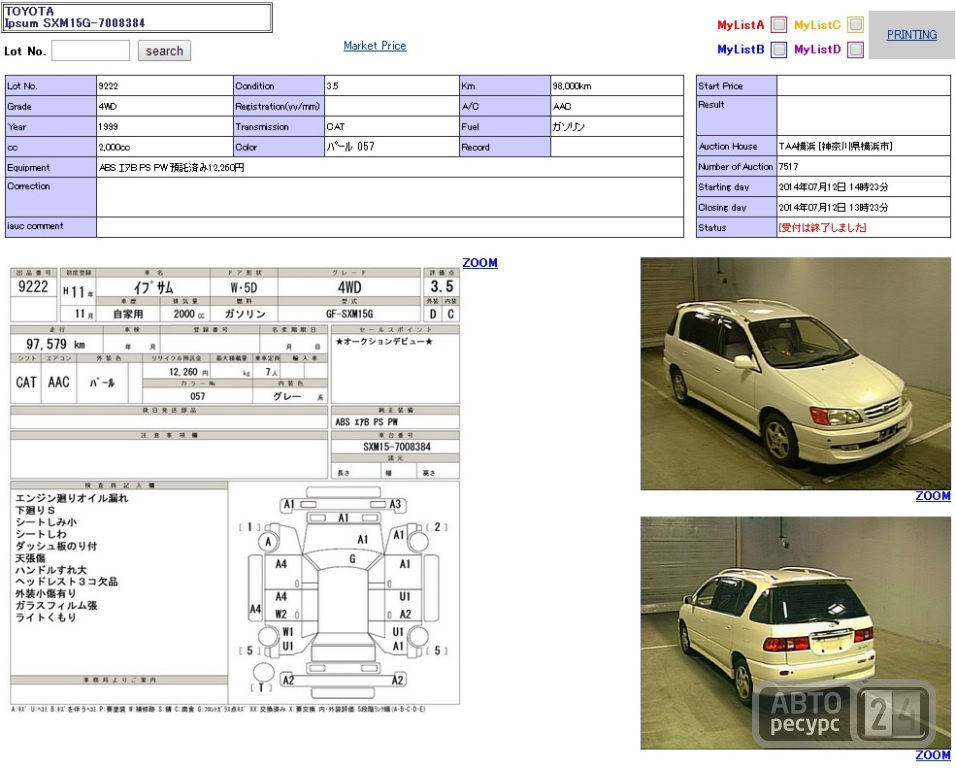
Task: Click the MyListD label
Action: click(817, 49)
